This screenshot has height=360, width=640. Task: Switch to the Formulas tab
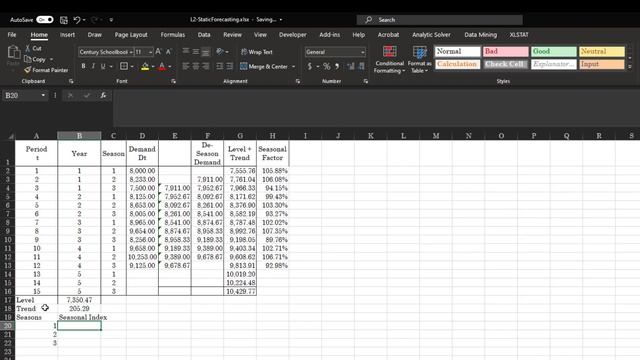pos(173,35)
